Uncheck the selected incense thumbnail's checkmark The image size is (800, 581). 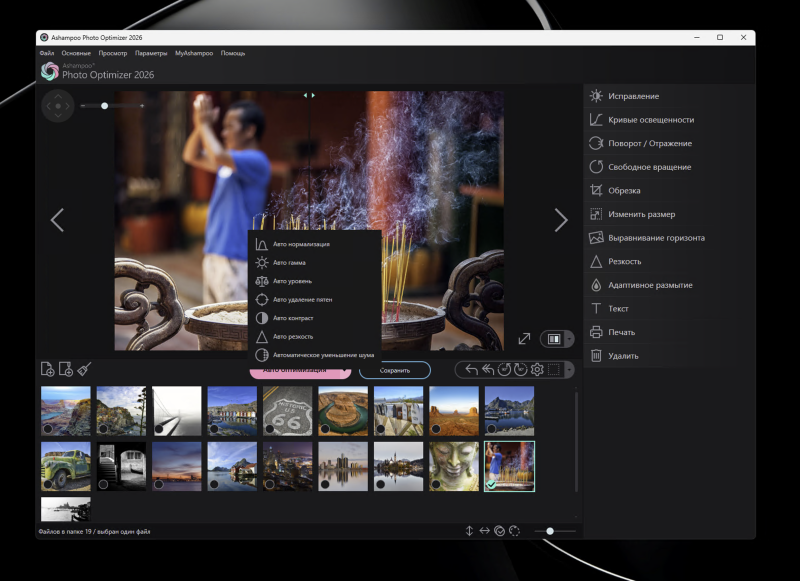tap(491, 484)
